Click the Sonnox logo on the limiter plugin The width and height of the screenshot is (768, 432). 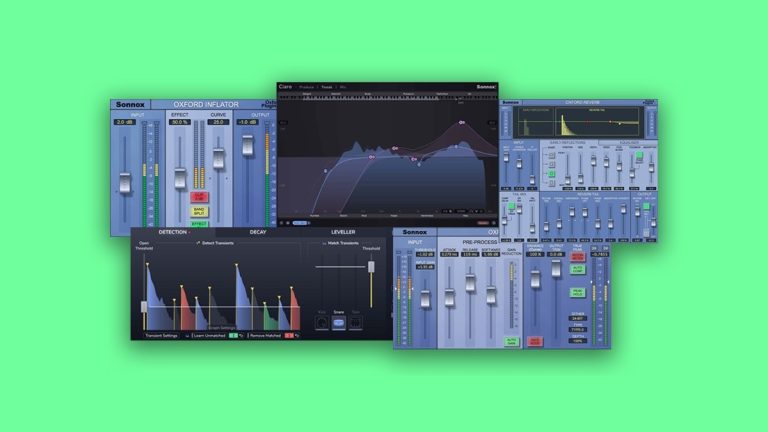coord(414,232)
